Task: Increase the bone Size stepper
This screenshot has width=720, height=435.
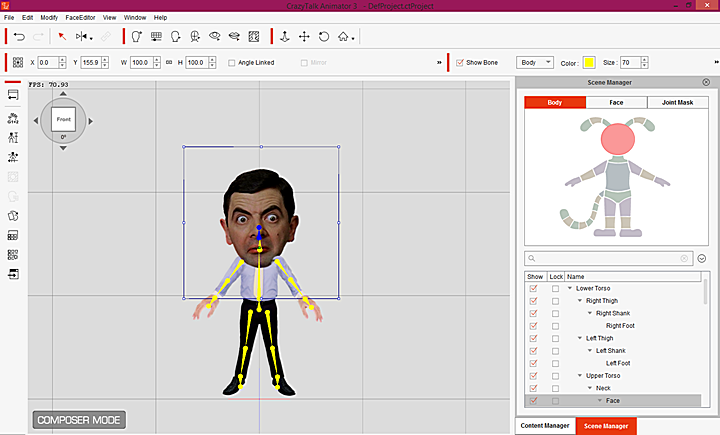Action: [645, 60]
